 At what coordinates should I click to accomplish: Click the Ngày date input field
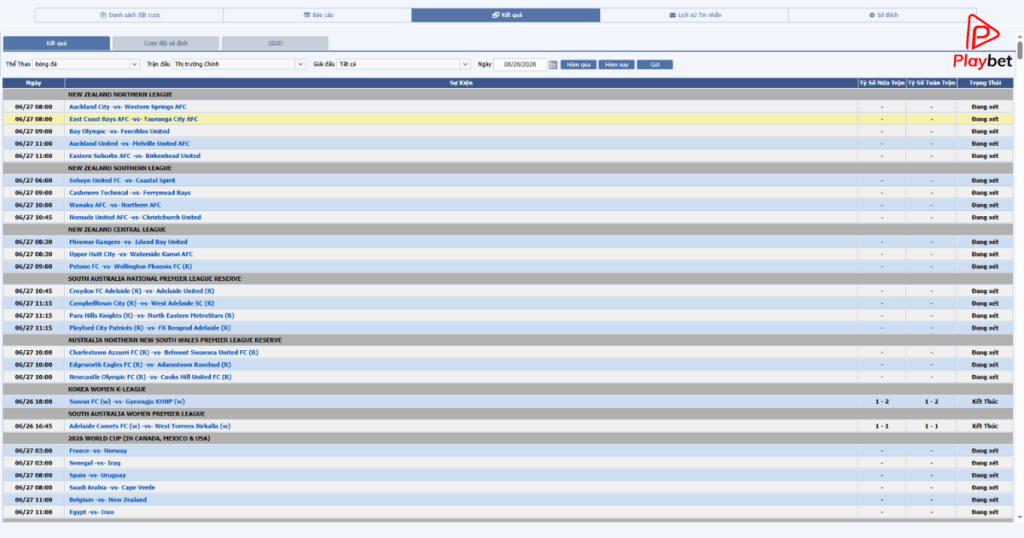(x=520, y=65)
